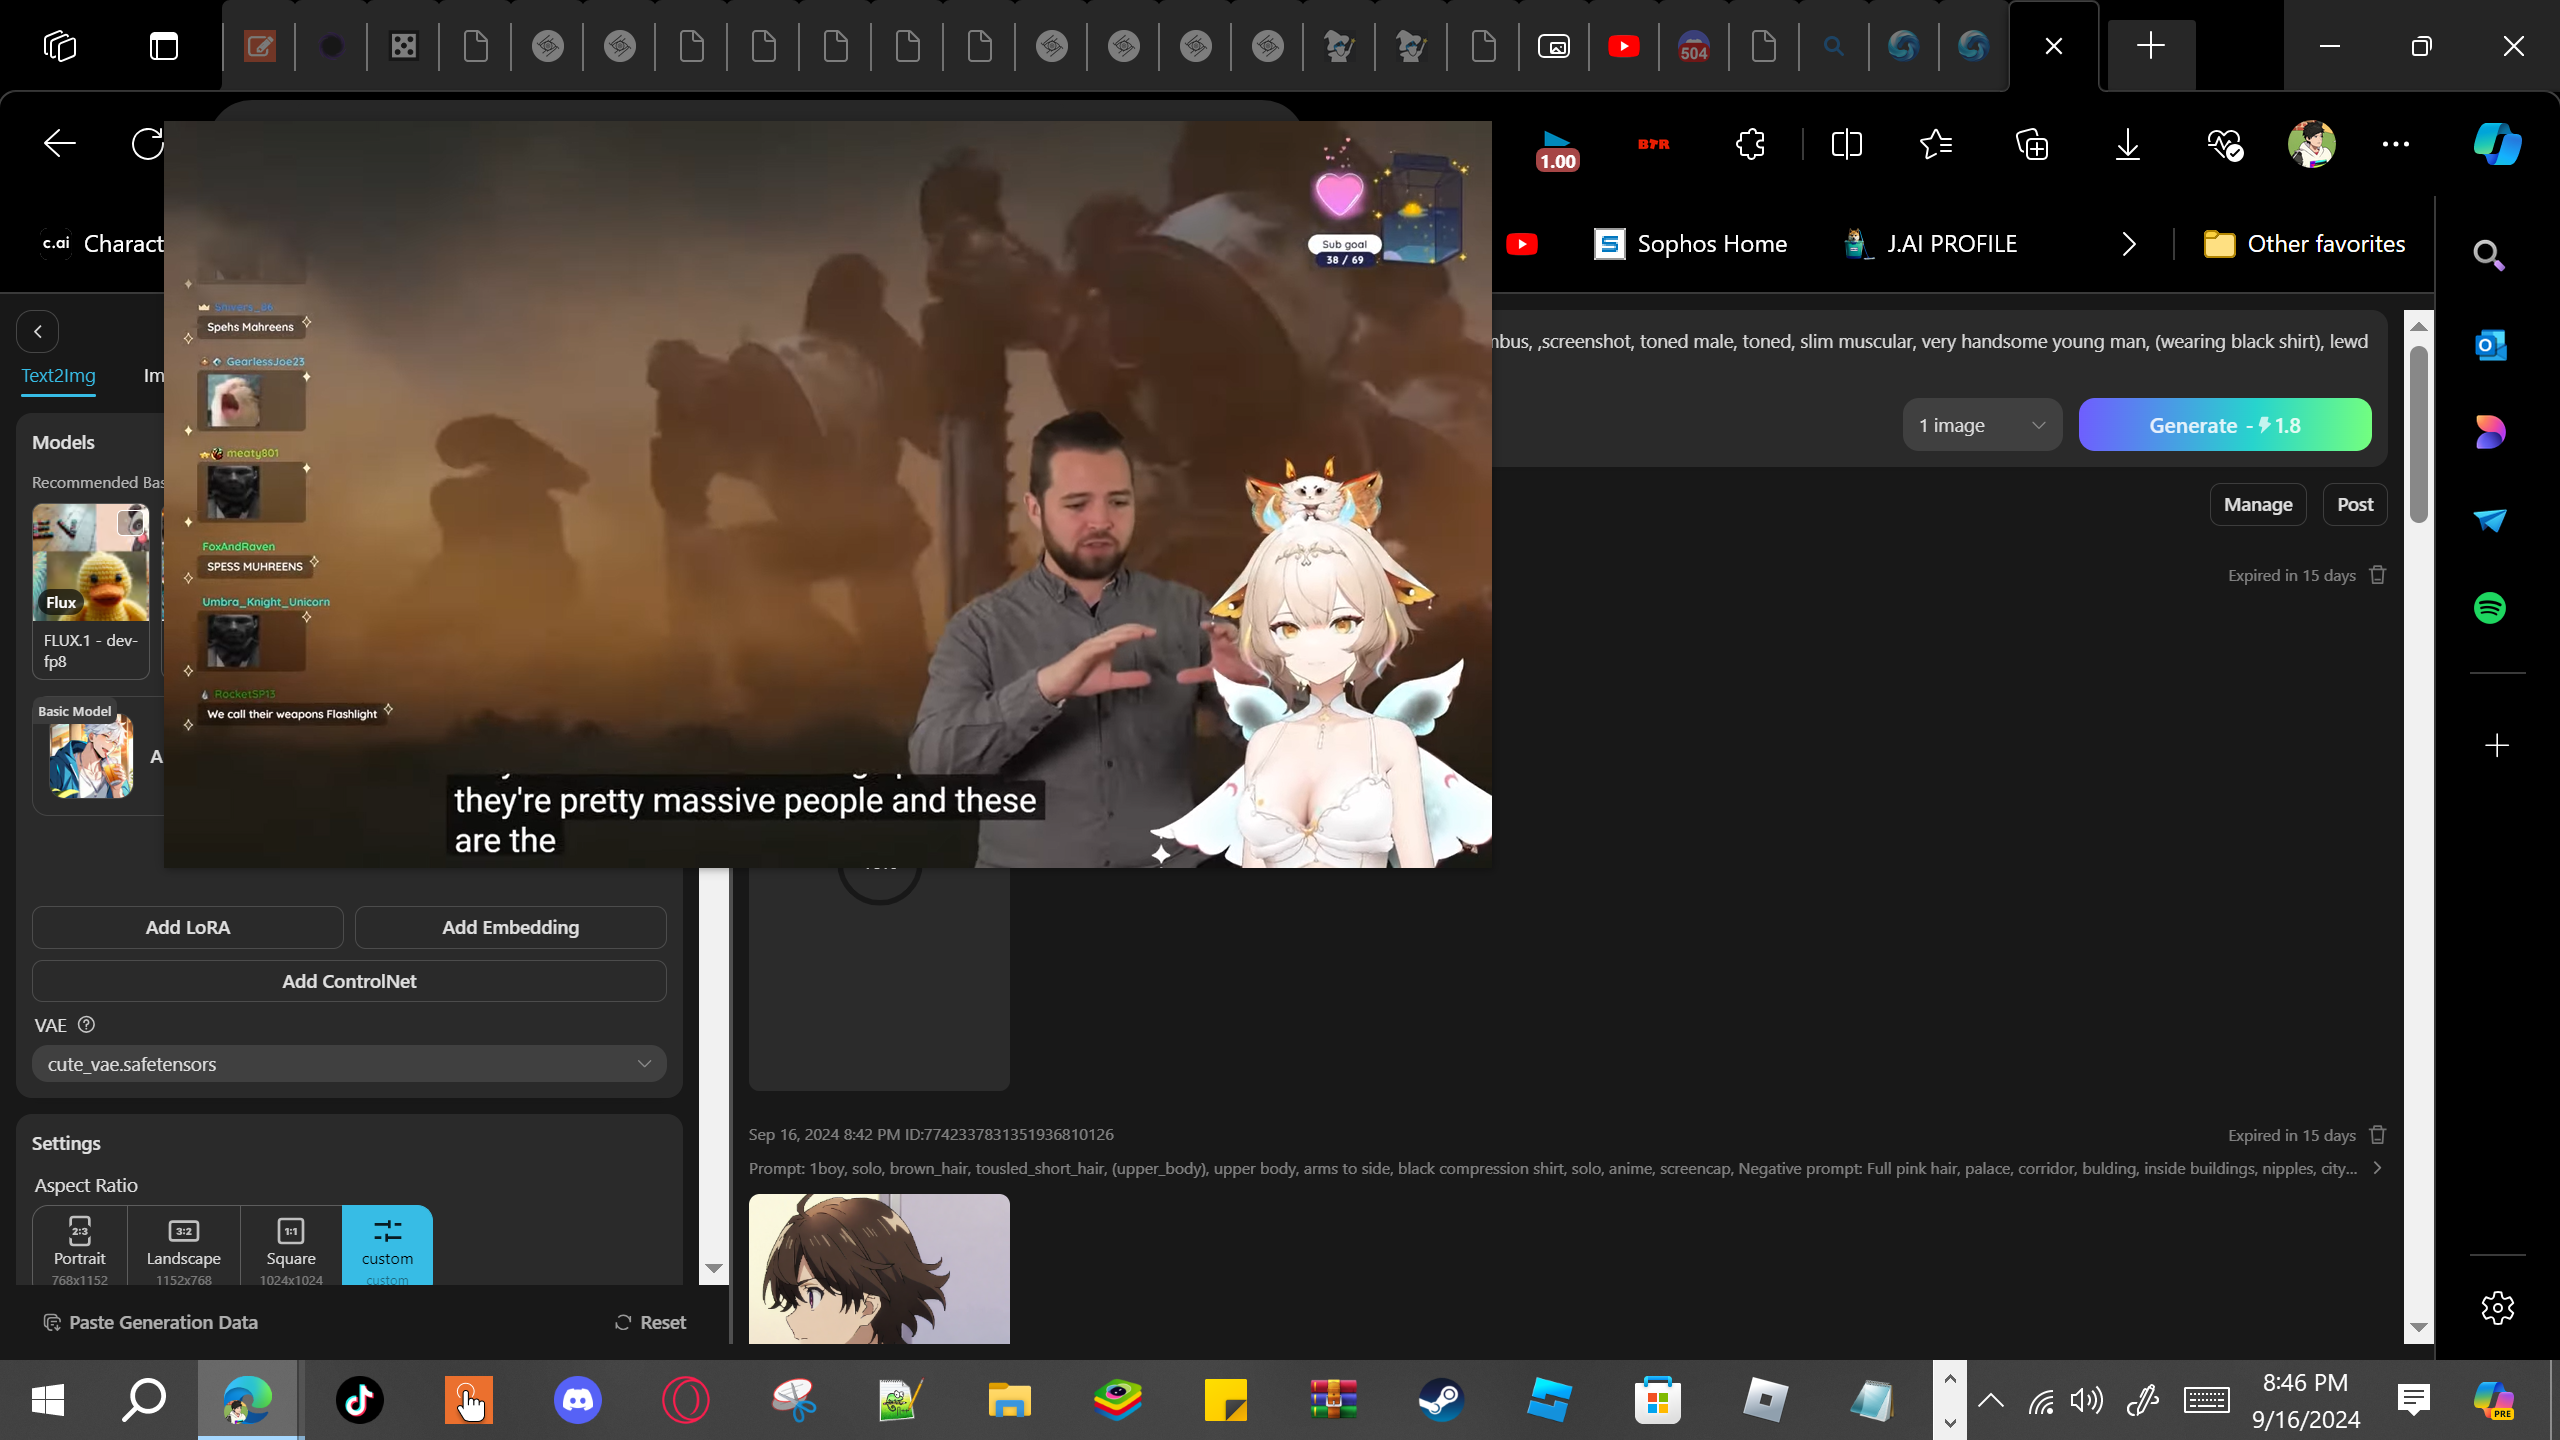Launch Copilot from the toolbar
Viewport: 2560px width, 1440px height.
pyautogui.click(x=2497, y=144)
